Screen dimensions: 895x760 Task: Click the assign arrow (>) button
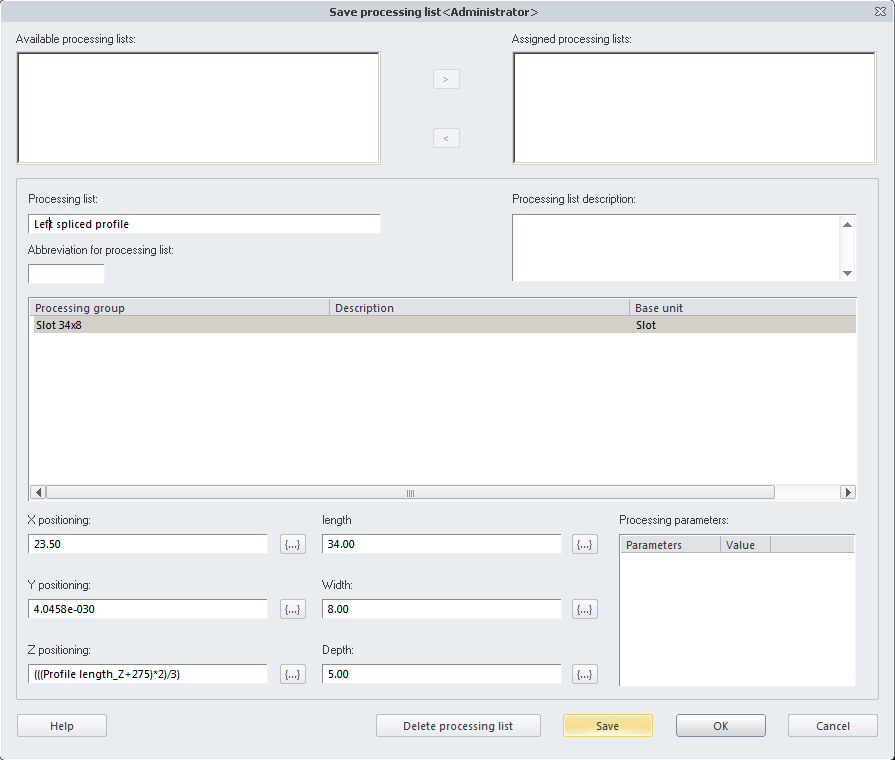(446, 79)
